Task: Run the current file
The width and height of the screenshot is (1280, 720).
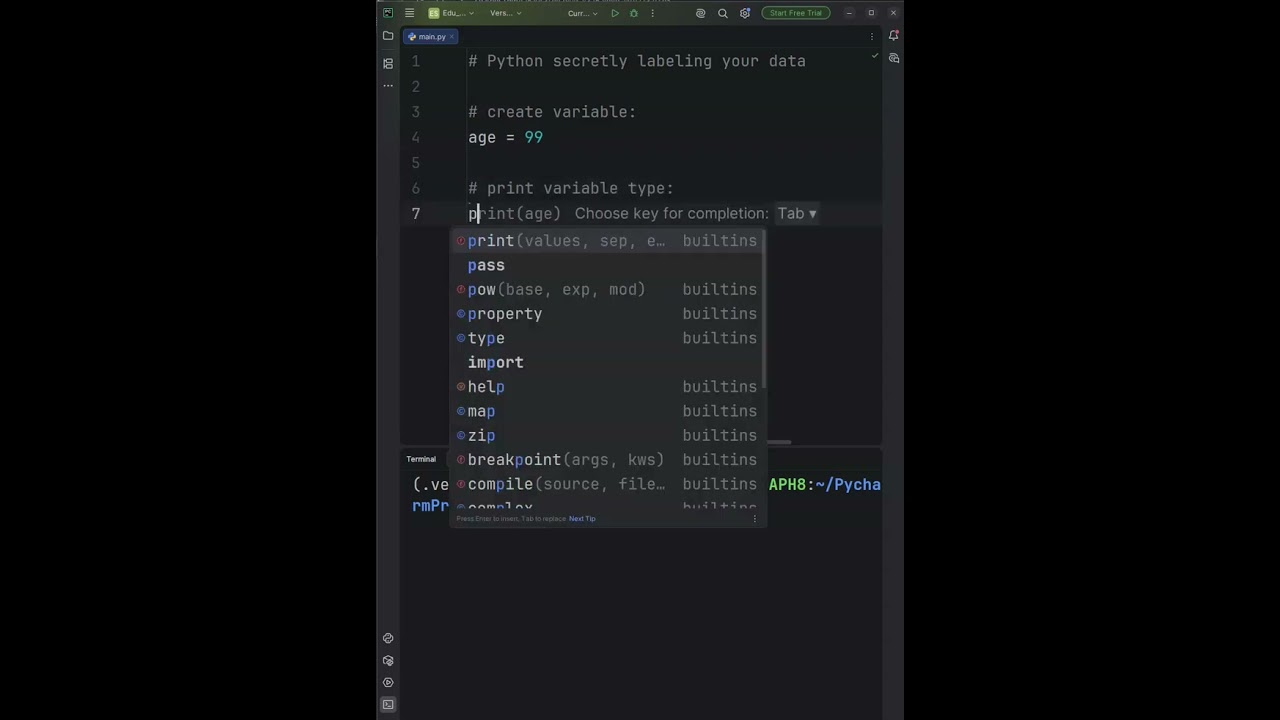Action: coord(615,13)
